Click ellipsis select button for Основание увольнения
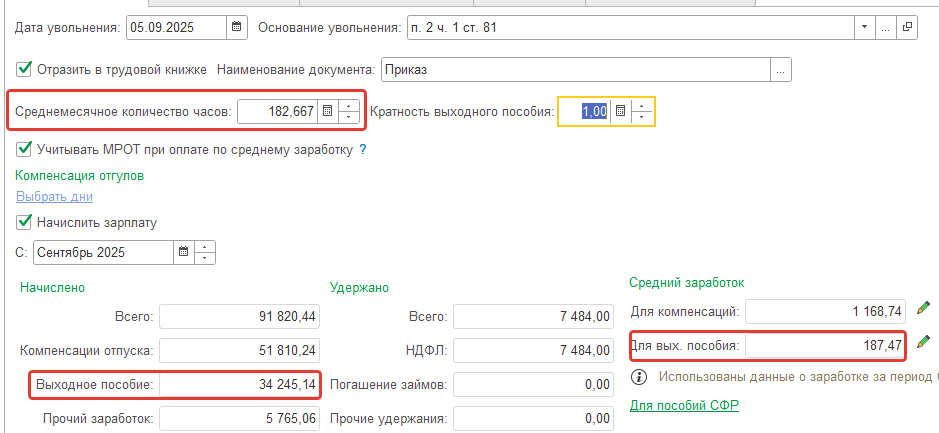This screenshot has width=939, height=433. coord(885,28)
